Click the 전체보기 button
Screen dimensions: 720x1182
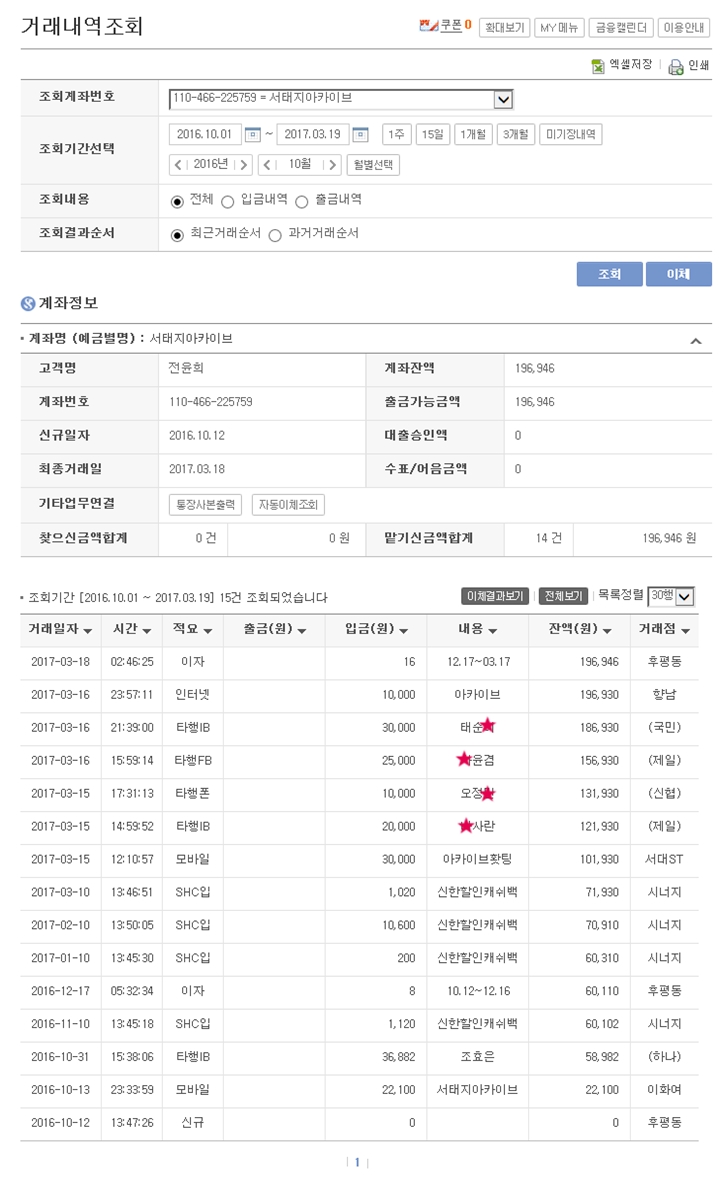click(x=564, y=596)
